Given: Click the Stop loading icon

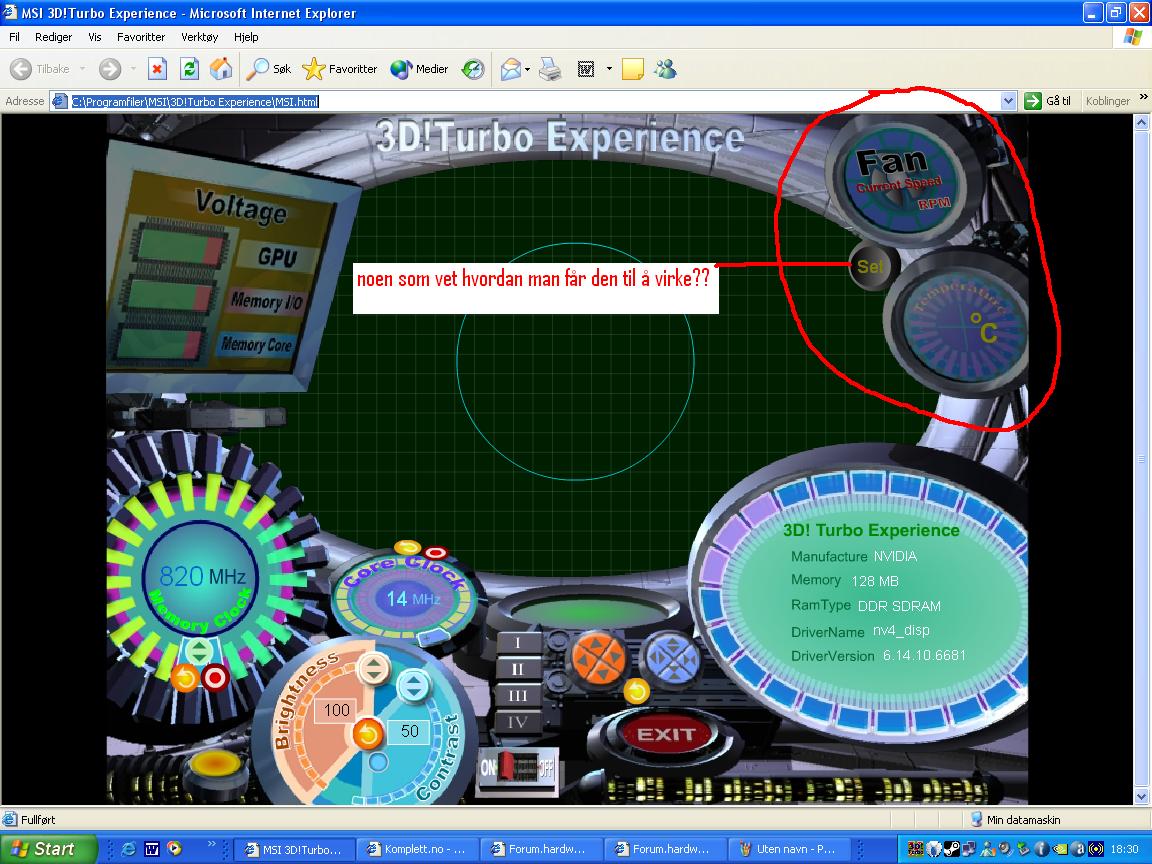Looking at the screenshot, I should pos(157,69).
